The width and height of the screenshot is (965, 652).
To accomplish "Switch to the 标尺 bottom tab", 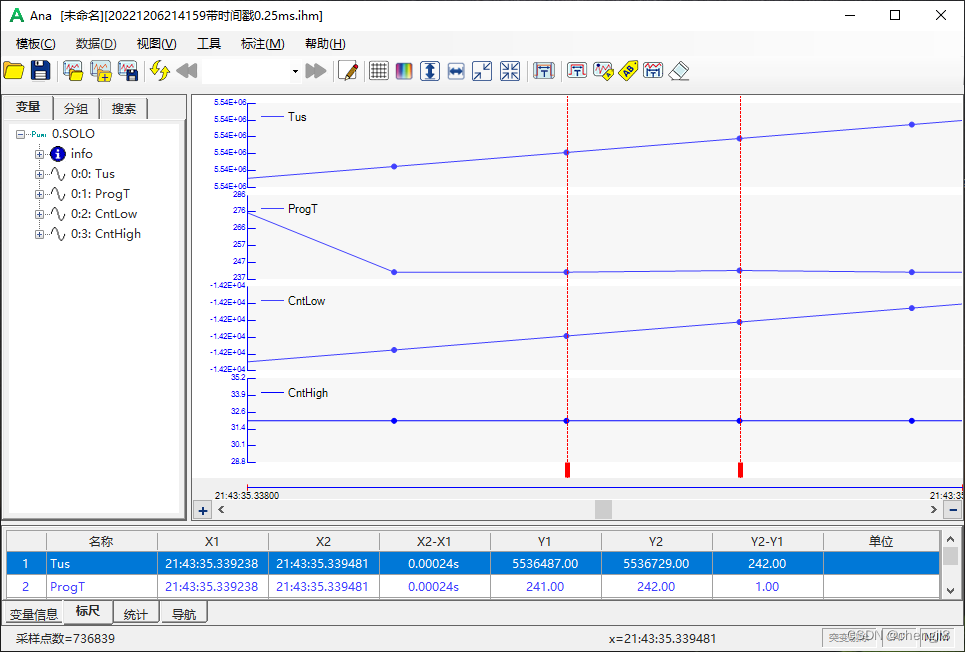I will point(87,611).
